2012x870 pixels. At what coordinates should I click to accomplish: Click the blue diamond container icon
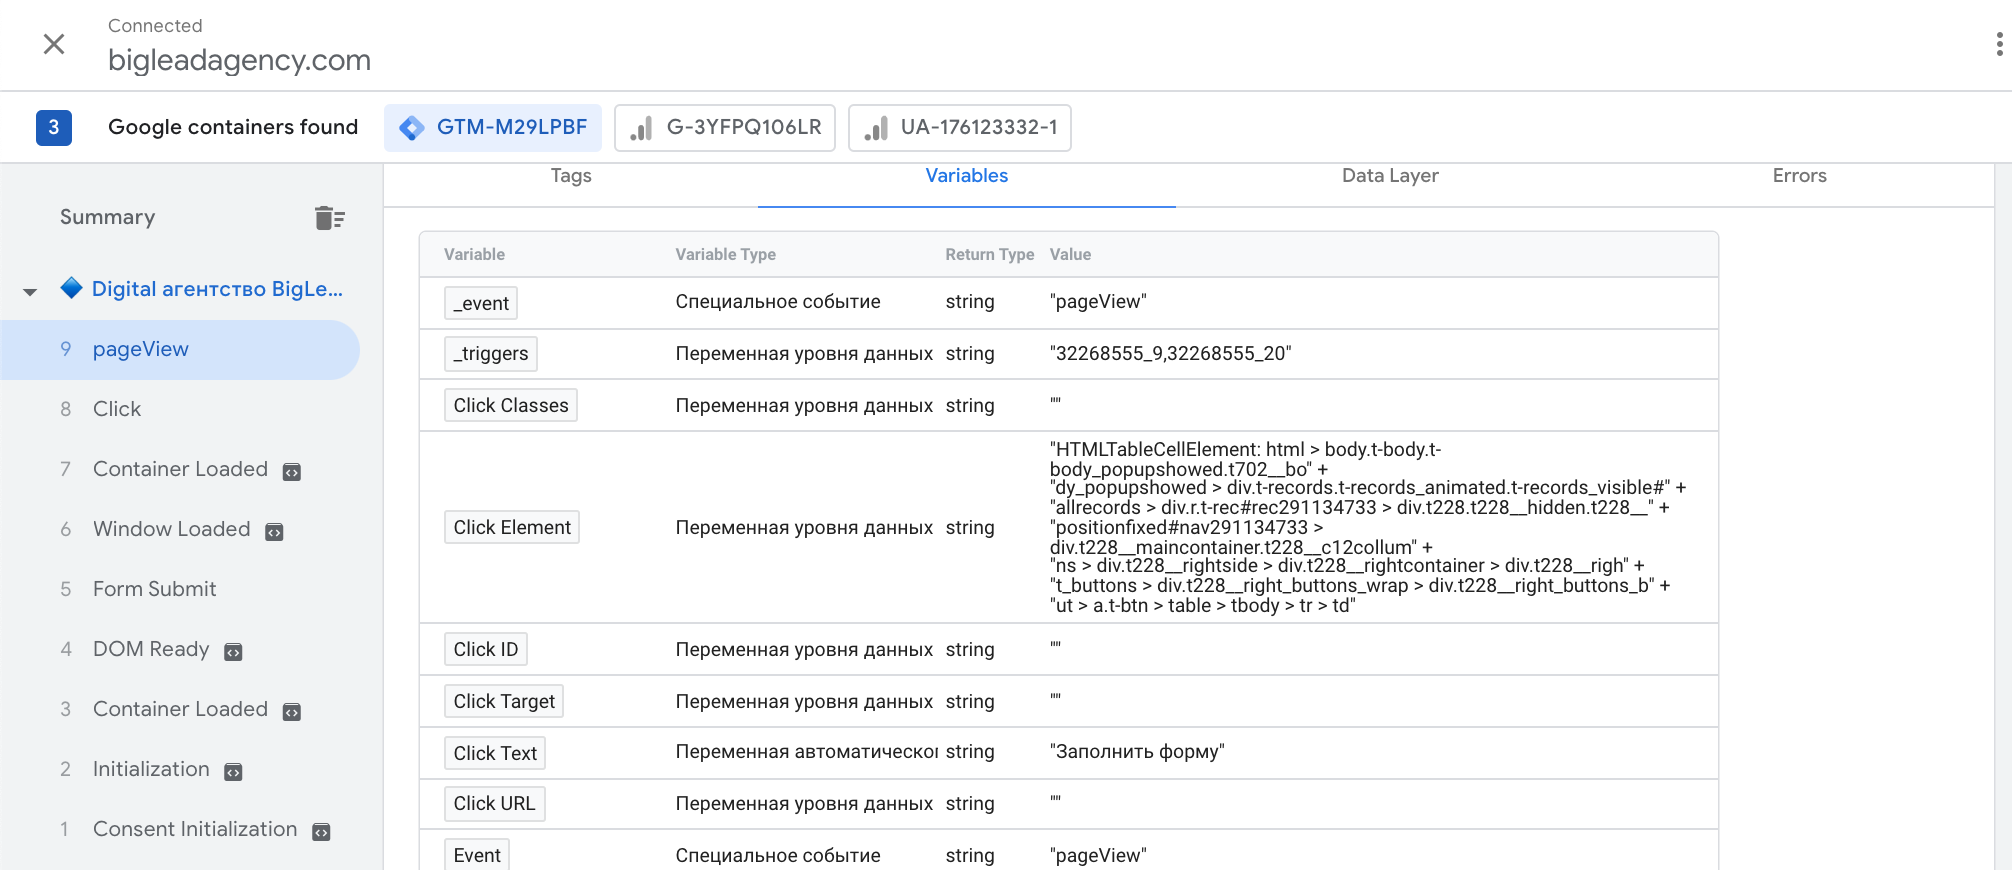pyautogui.click(x=71, y=288)
